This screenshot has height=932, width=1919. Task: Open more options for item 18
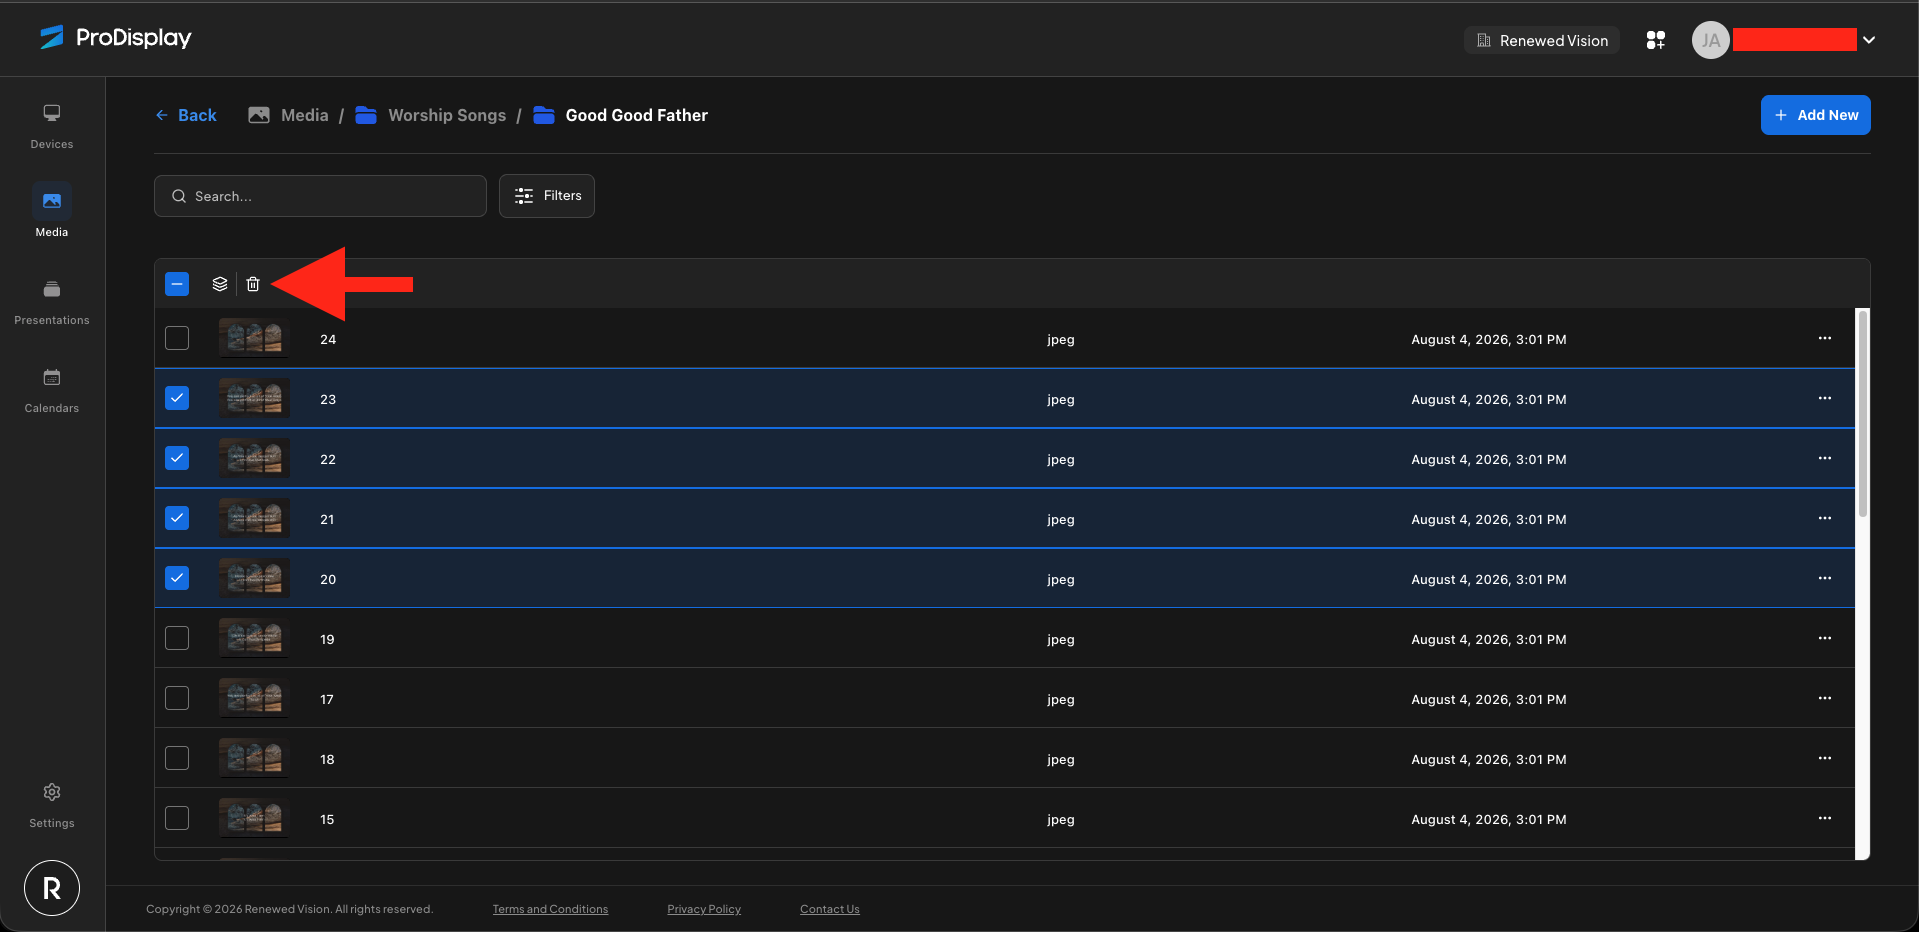coord(1825,758)
